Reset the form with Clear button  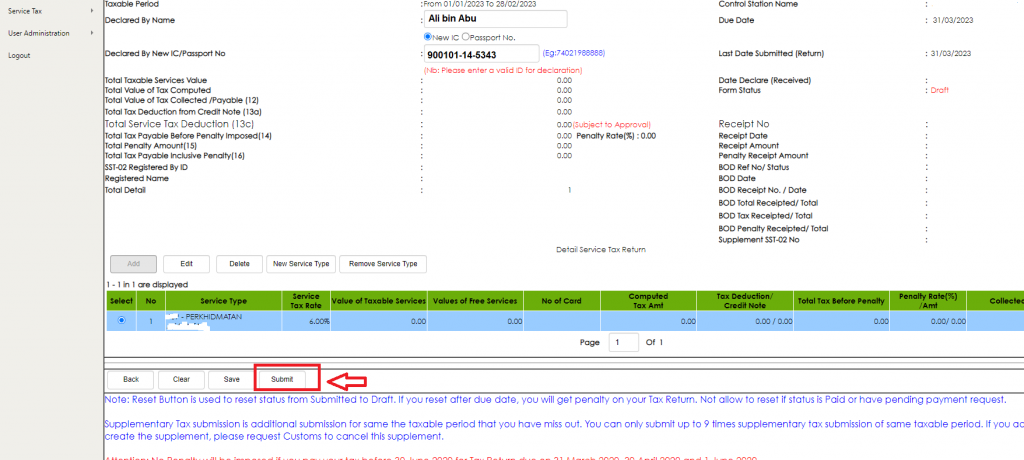(181, 379)
